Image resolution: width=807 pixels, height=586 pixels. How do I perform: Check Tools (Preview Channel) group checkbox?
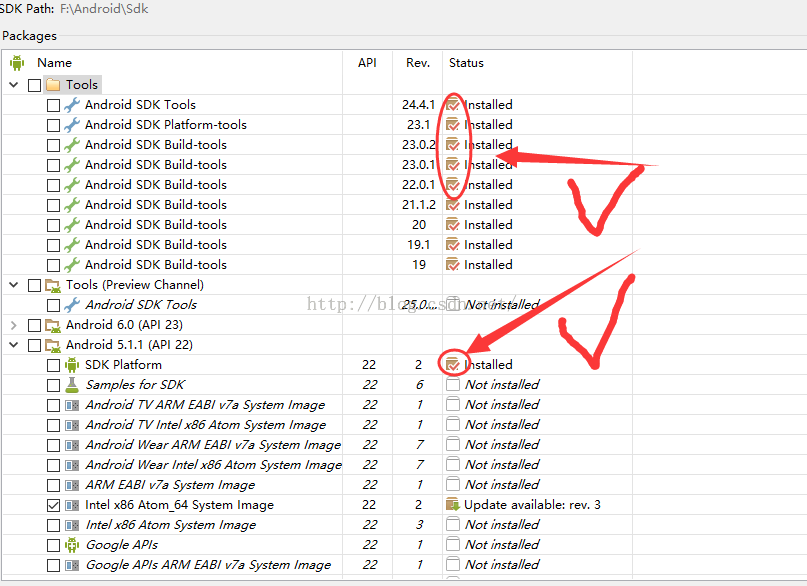[x=34, y=285]
